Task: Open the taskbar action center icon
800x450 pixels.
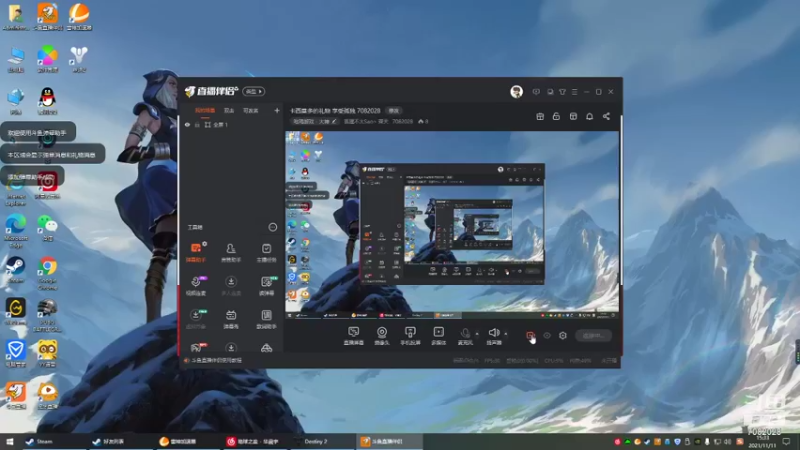Action: (x=786, y=441)
